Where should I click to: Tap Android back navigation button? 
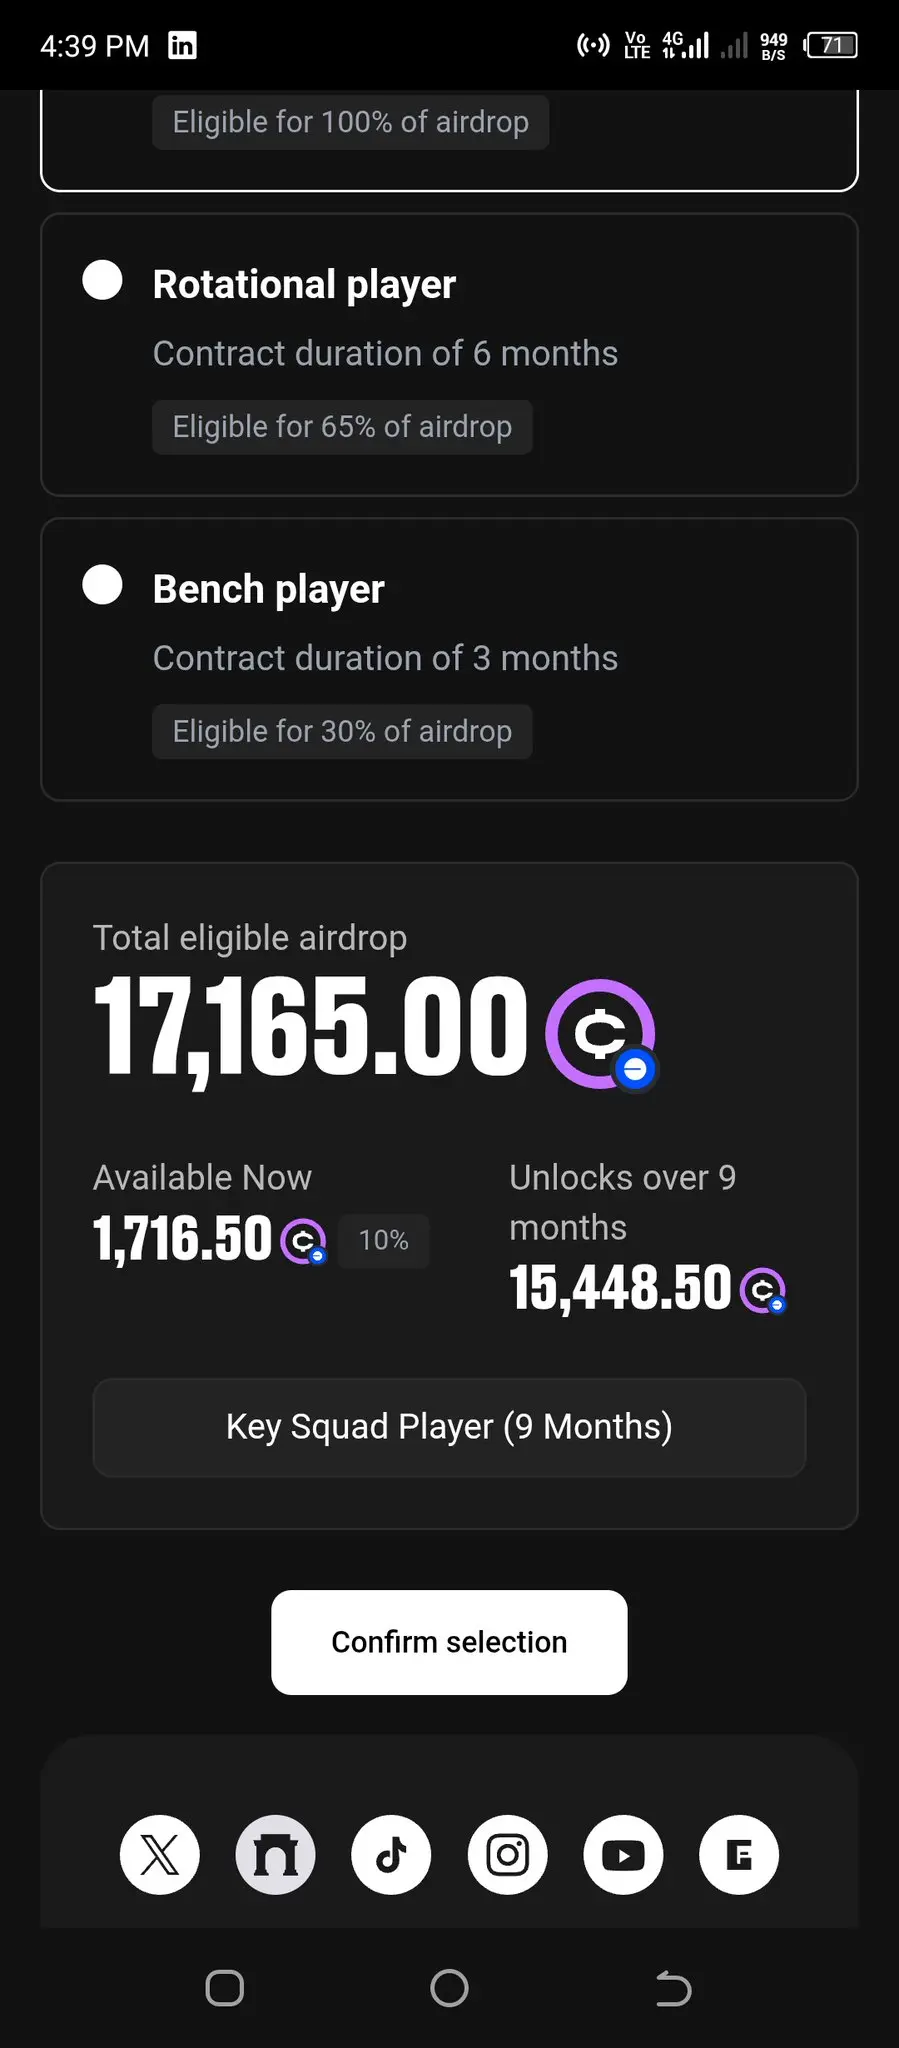pos(673,1988)
